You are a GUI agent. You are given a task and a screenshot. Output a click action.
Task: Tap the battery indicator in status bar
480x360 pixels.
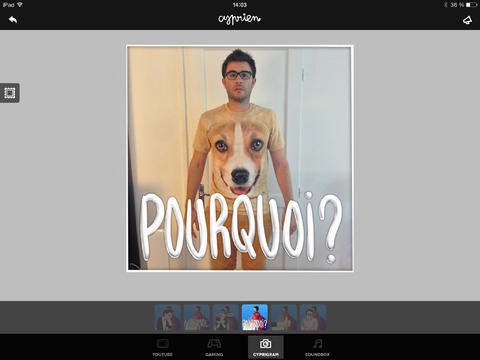click(x=472, y=5)
